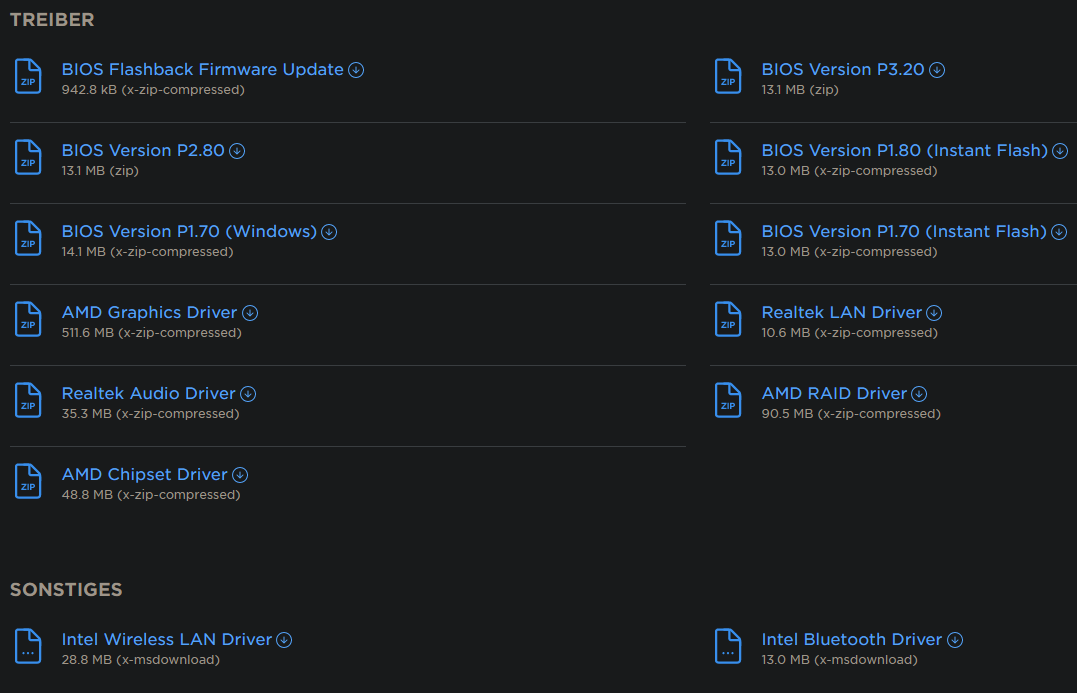The height and width of the screenshot is (693, 1077).
Task: Click the '942.8 kB (x-zip-compressed)' size text
Action: (153, 90)
